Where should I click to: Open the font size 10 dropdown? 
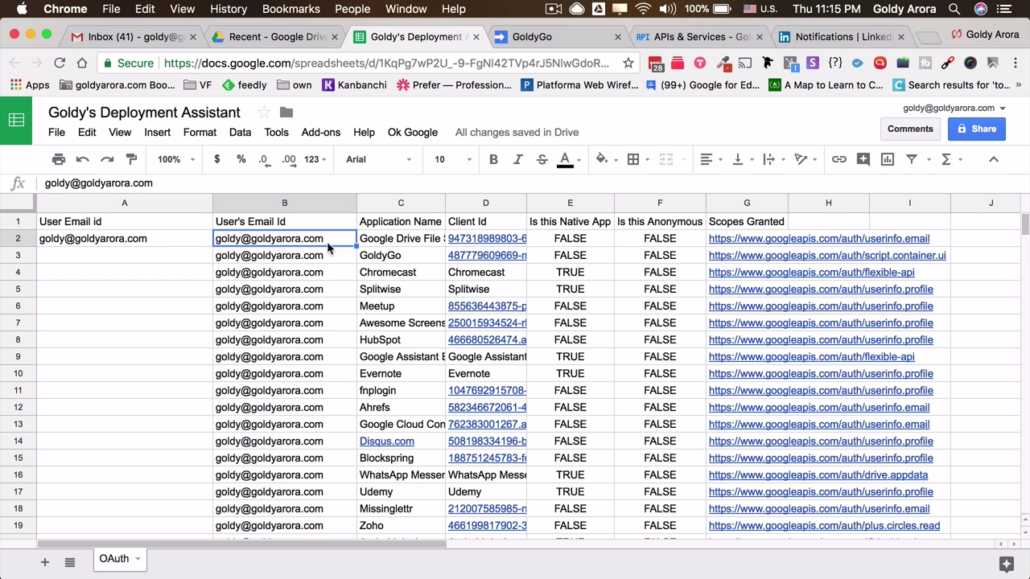(453, 159)
